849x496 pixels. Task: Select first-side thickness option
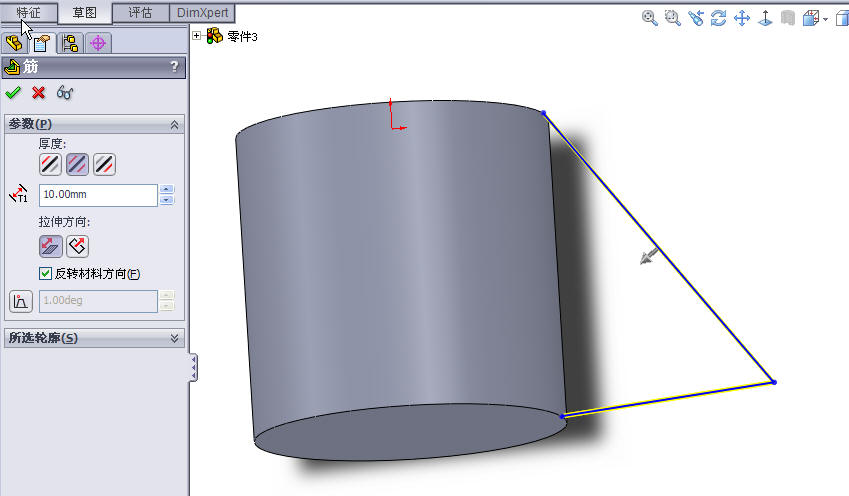pyautogui.click(x=50, y=164)
